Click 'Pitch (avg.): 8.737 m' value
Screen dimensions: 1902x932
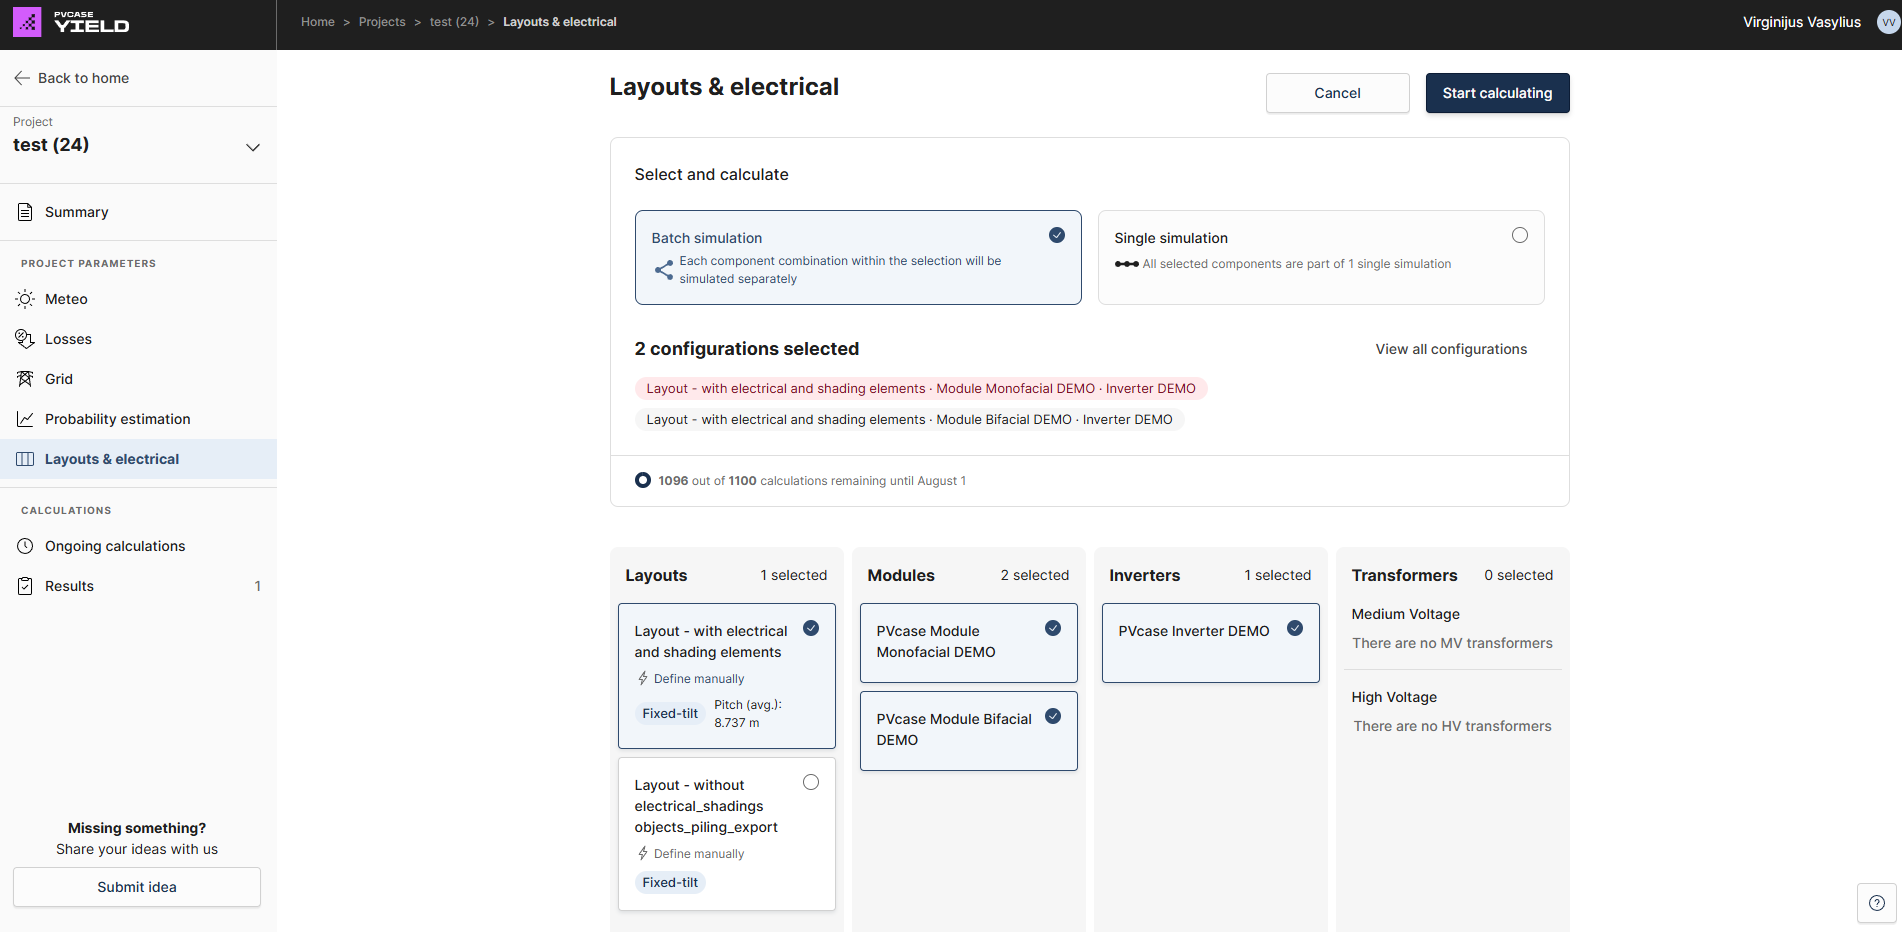[x=748, y=714]
